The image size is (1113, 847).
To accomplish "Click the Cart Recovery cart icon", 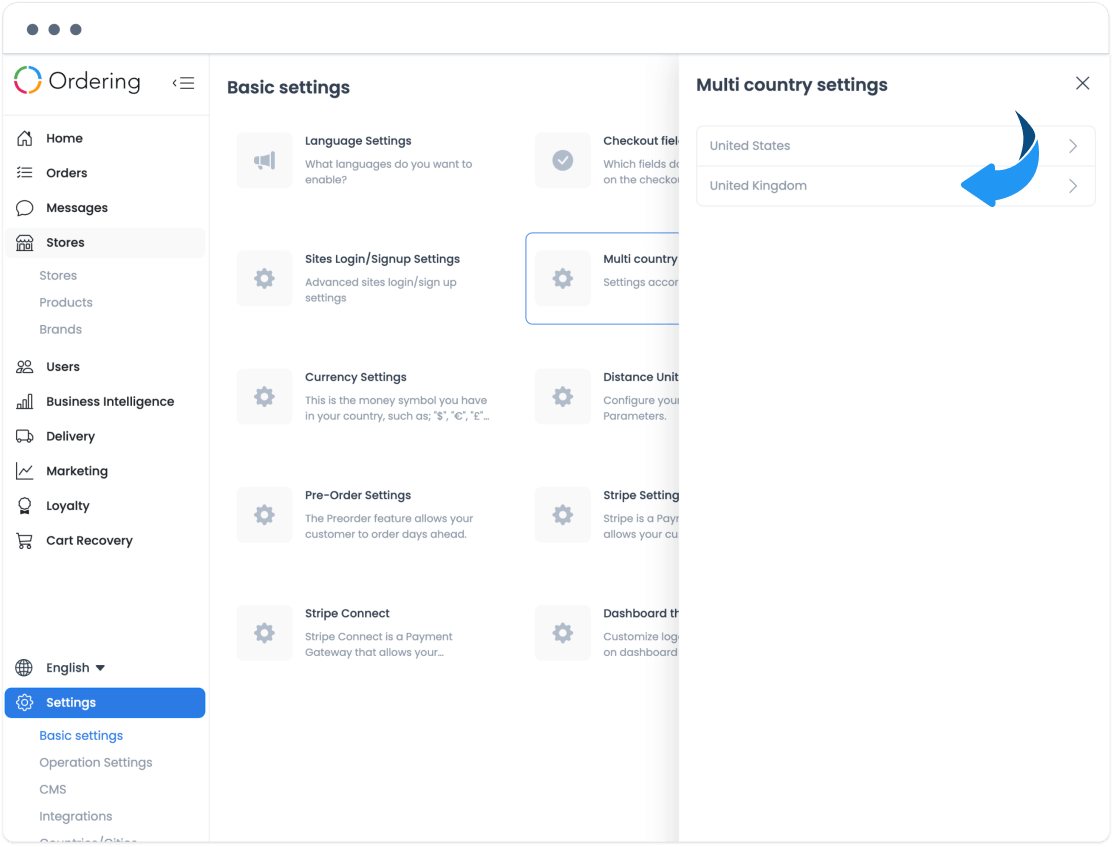I will tap(25, 540).
